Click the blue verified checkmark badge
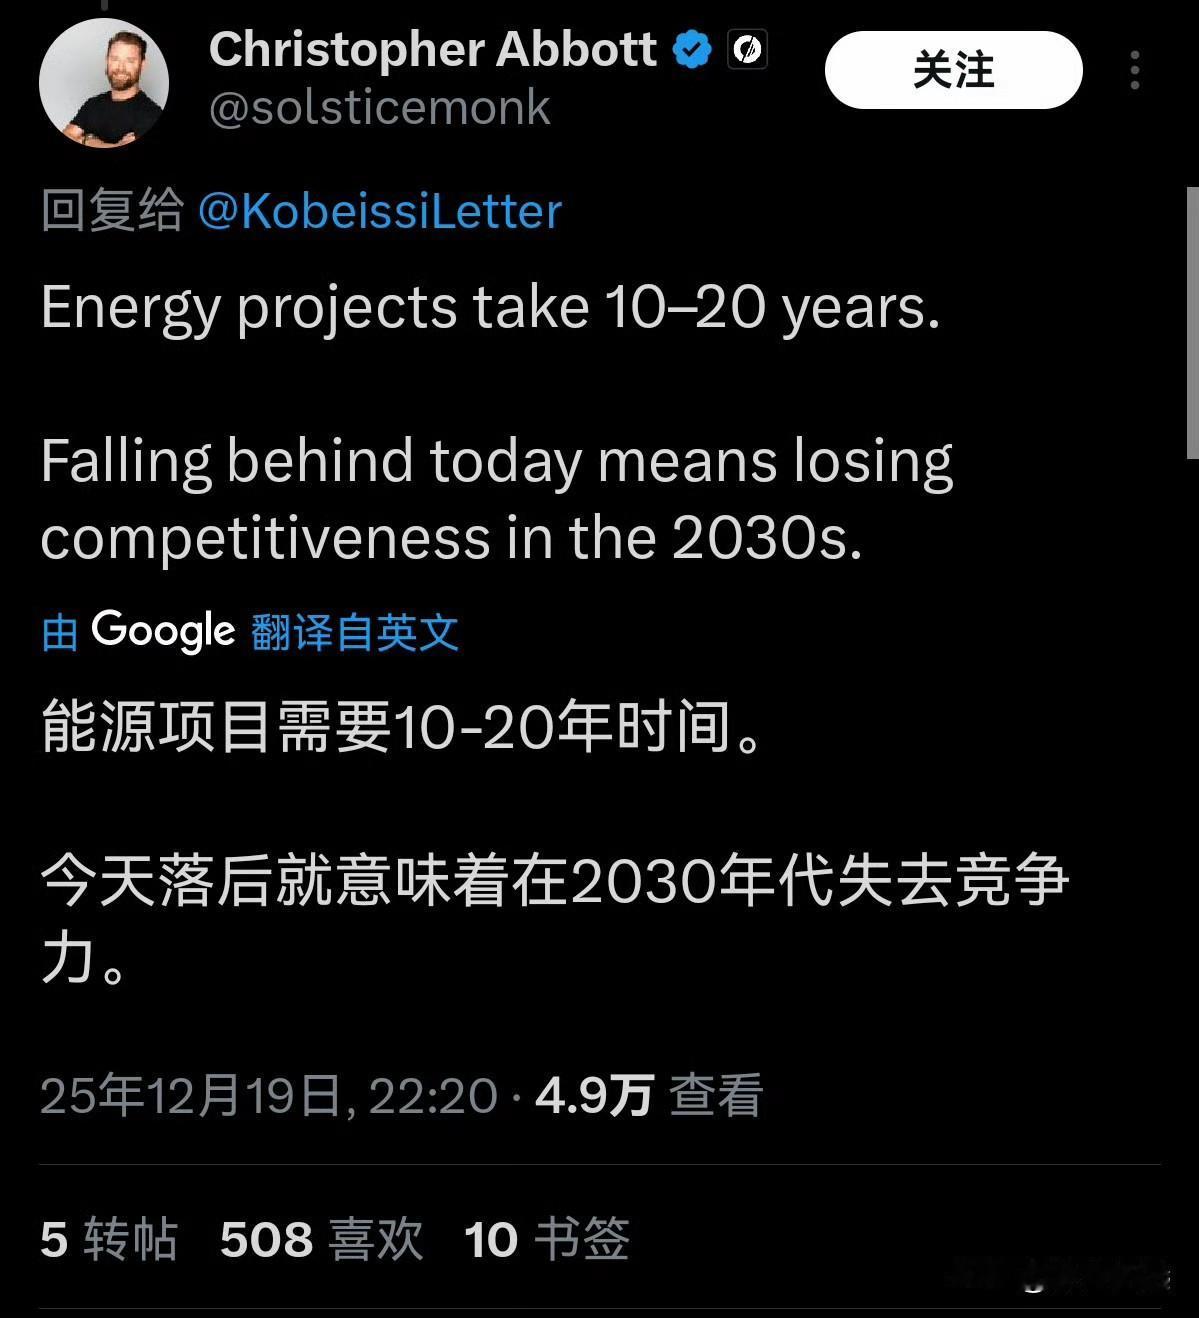The width and height of the screenshot is (1199, 1318). [691, 49]
